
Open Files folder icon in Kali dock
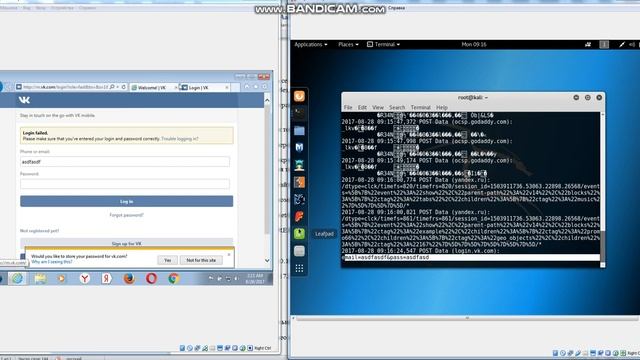click(299, 131)
